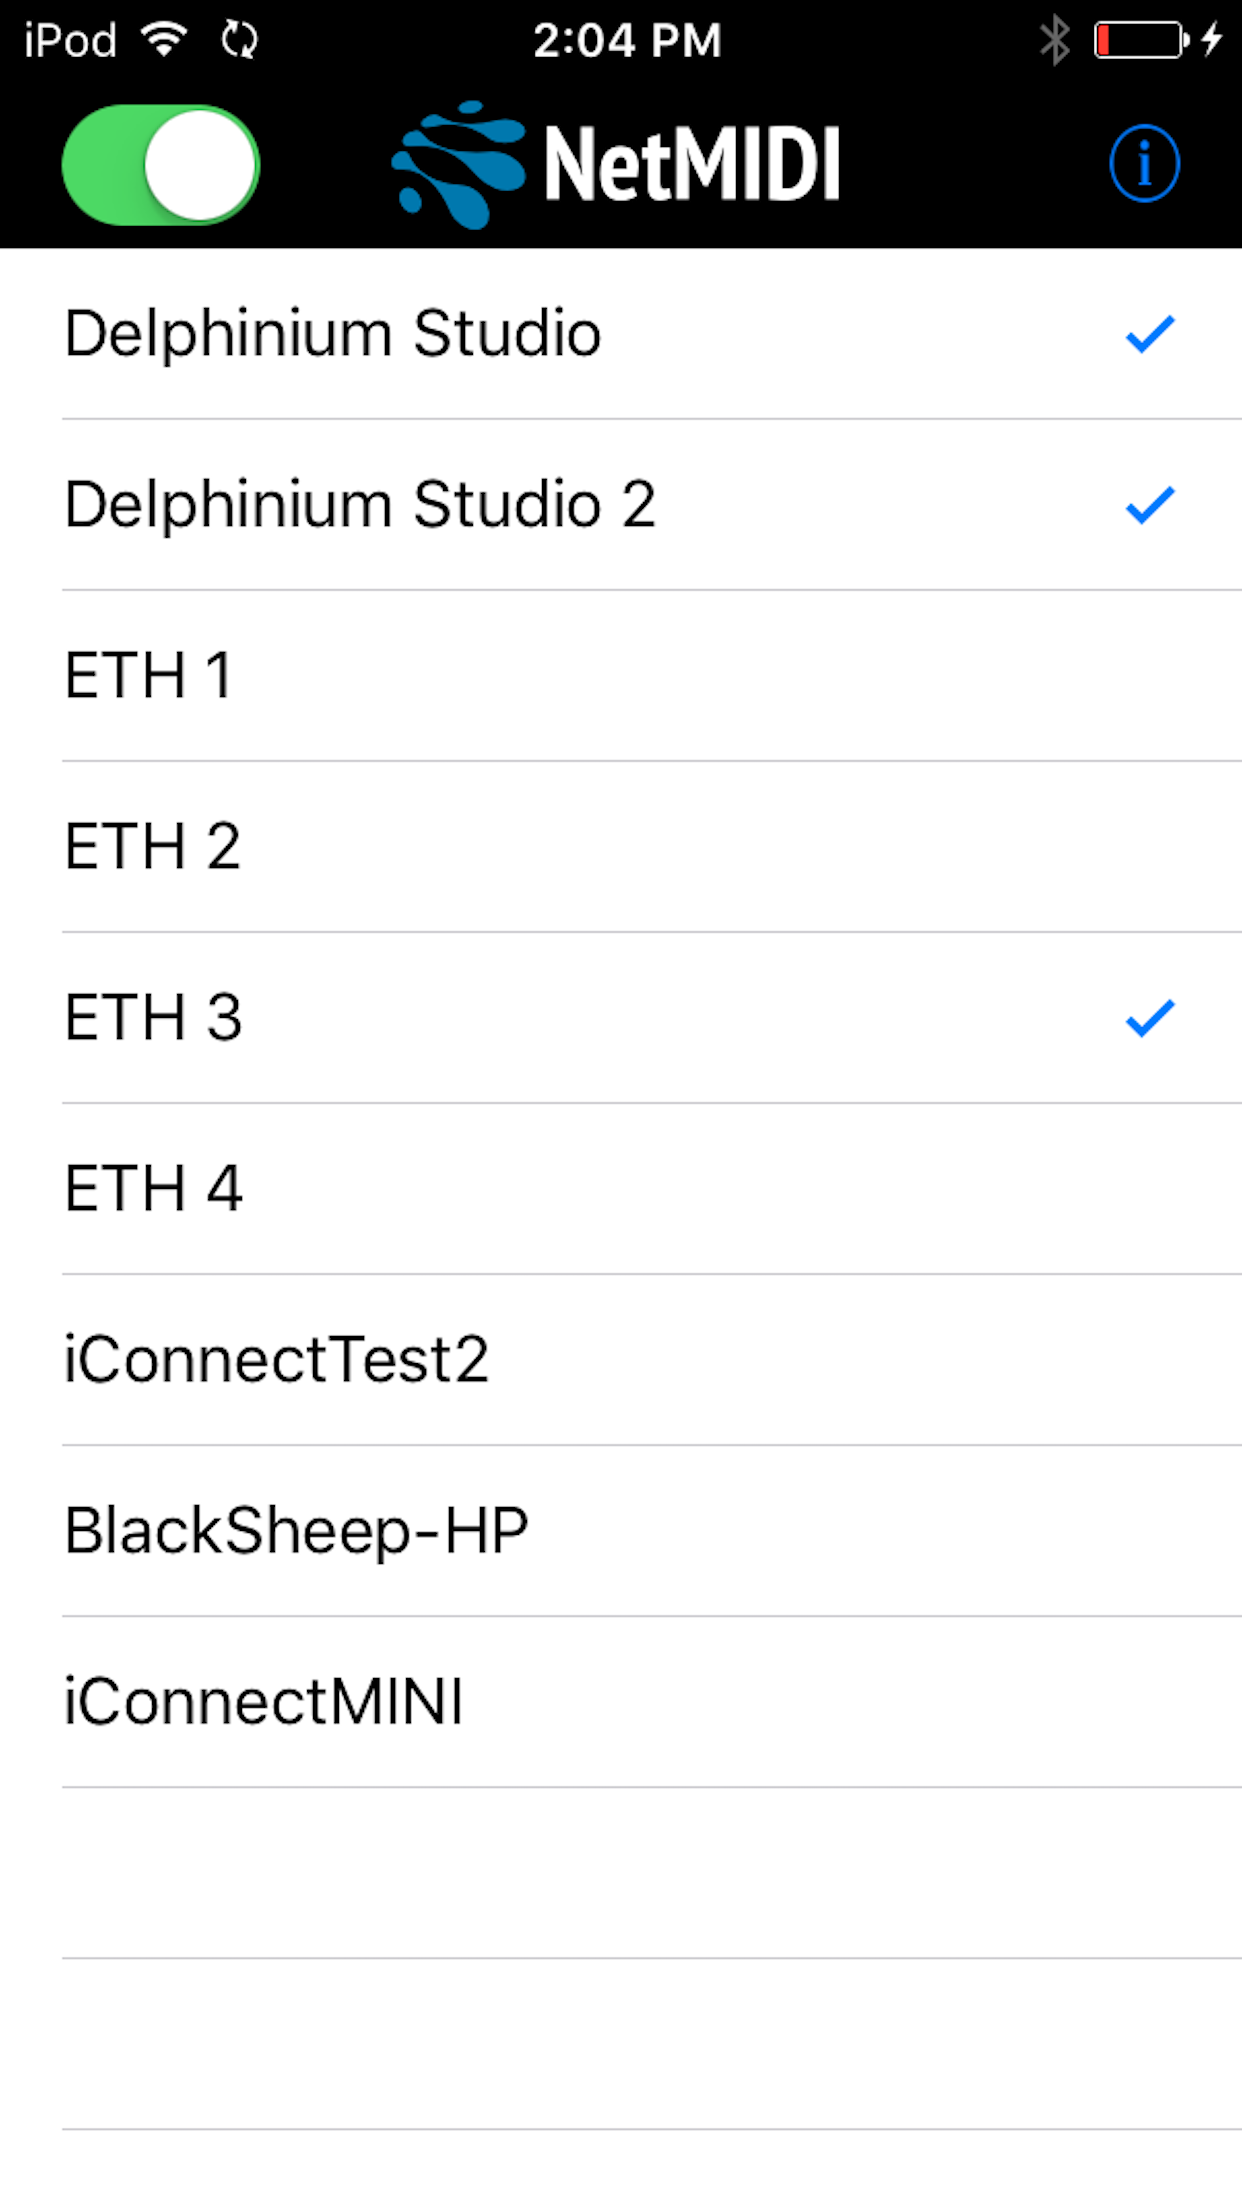Open the info screen via the i icon
This screenshot has width=1242, height=2208.
1143,163
